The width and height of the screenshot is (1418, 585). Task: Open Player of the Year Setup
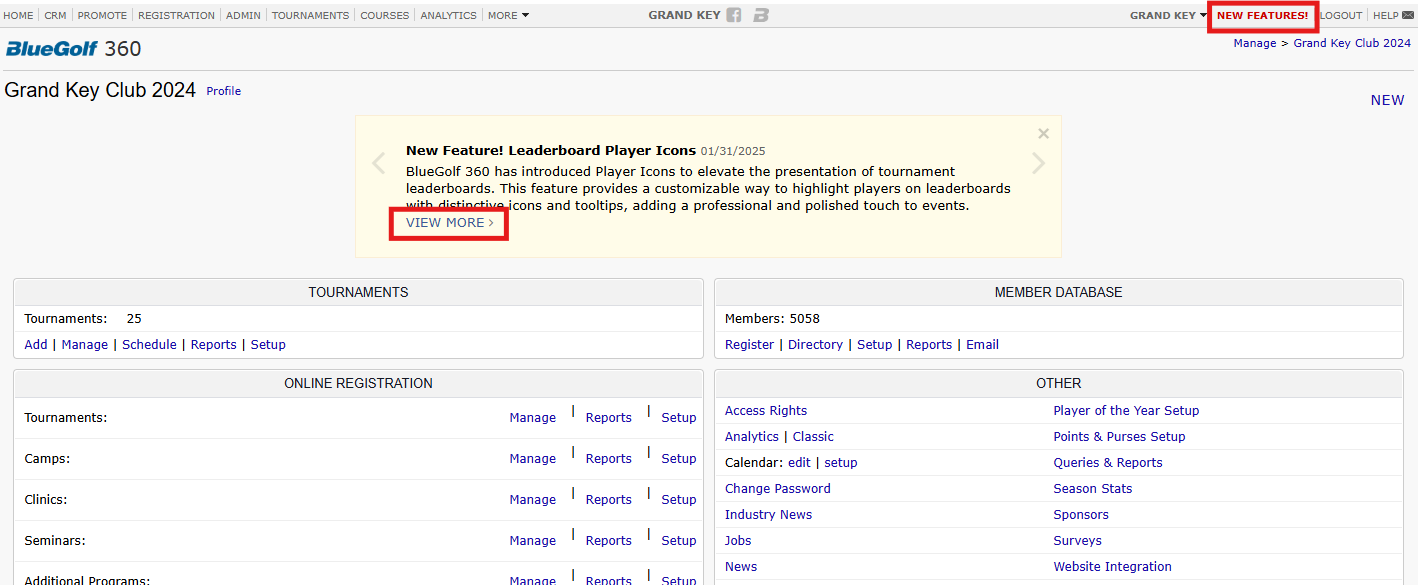[x=1126, y=411]
